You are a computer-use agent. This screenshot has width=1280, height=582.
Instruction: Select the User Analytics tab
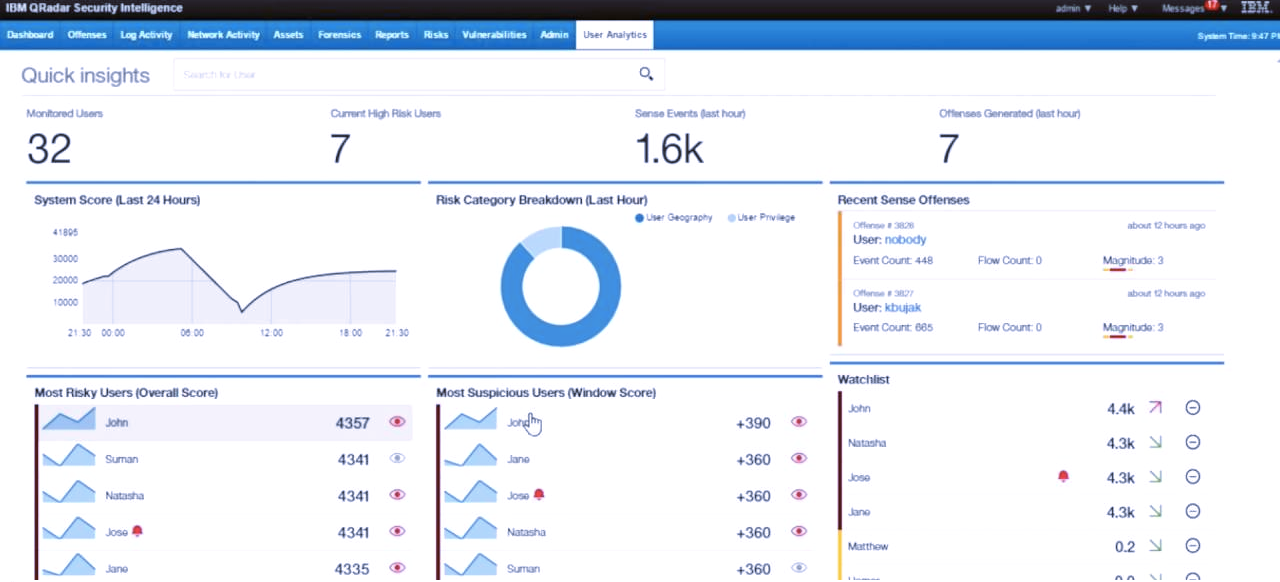click(x=615, y=35)
